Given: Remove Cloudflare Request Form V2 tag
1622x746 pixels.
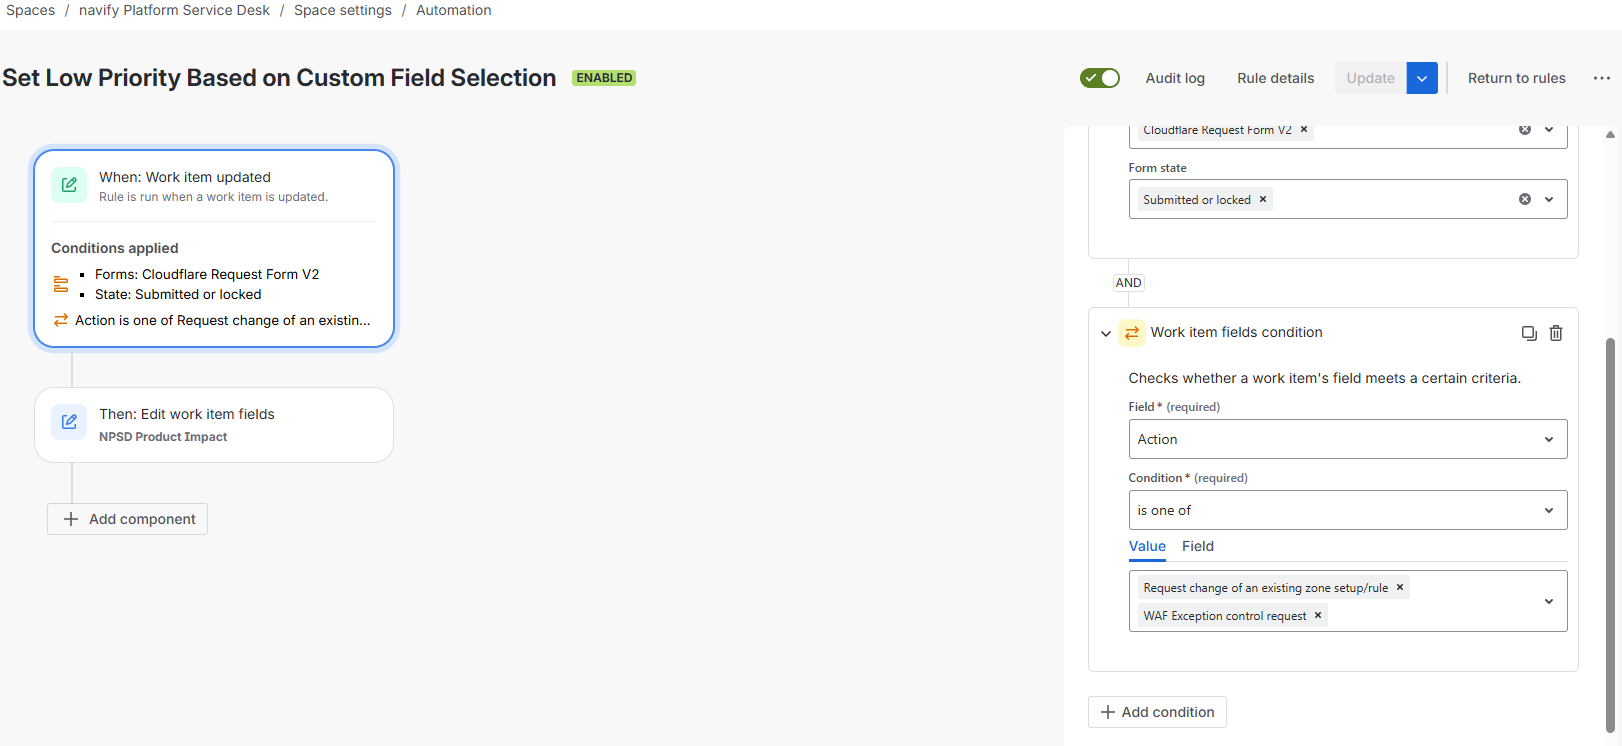Looking at the screenshot, I should 1304,130.
